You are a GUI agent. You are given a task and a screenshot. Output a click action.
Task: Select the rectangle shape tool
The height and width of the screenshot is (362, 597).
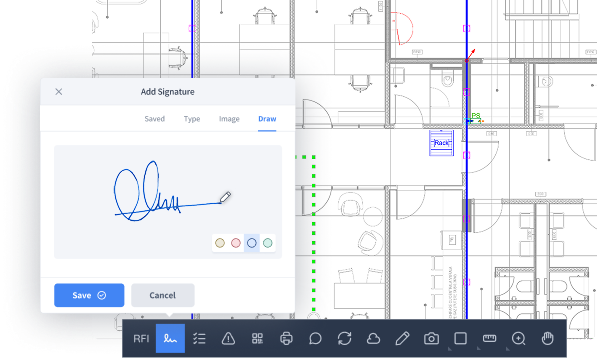tap(460, 338)
